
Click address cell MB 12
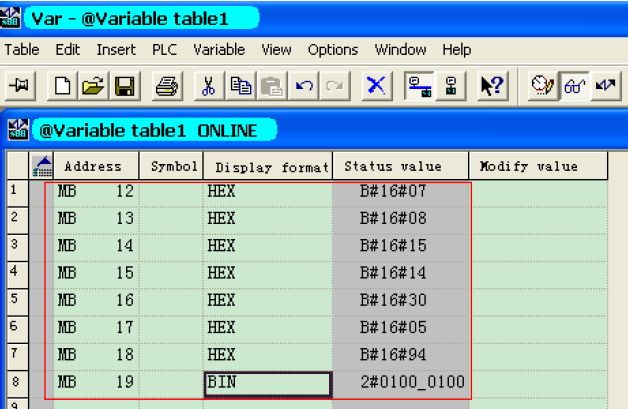pos(96,191)
